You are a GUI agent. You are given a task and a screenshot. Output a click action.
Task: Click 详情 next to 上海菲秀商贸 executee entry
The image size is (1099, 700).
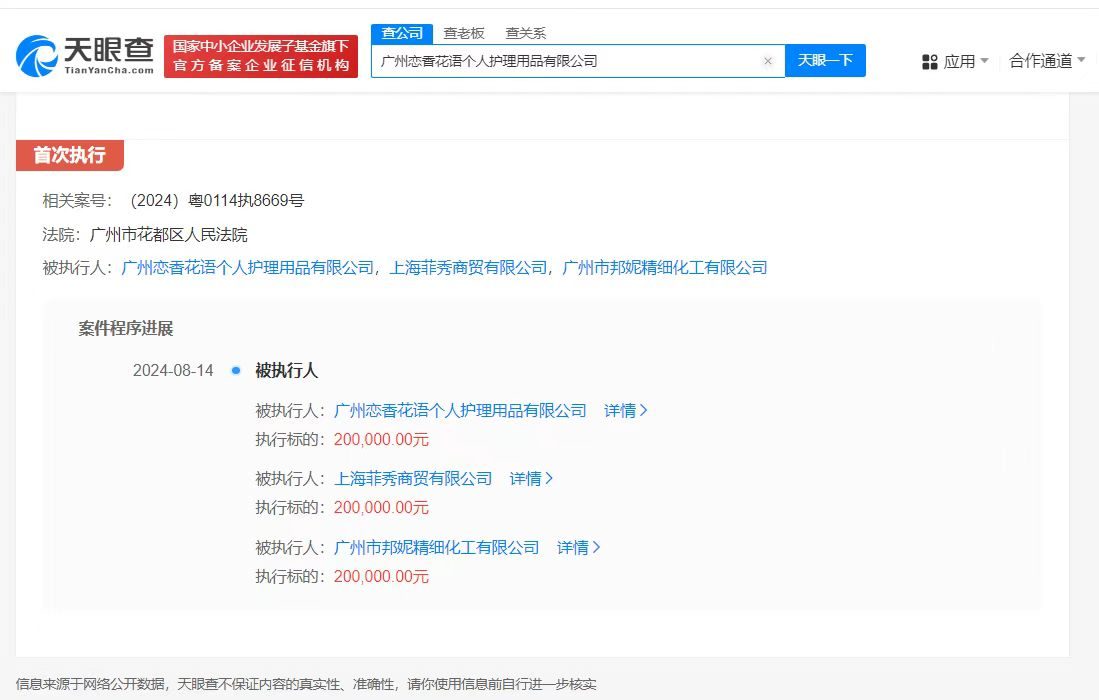click(530, 478)
